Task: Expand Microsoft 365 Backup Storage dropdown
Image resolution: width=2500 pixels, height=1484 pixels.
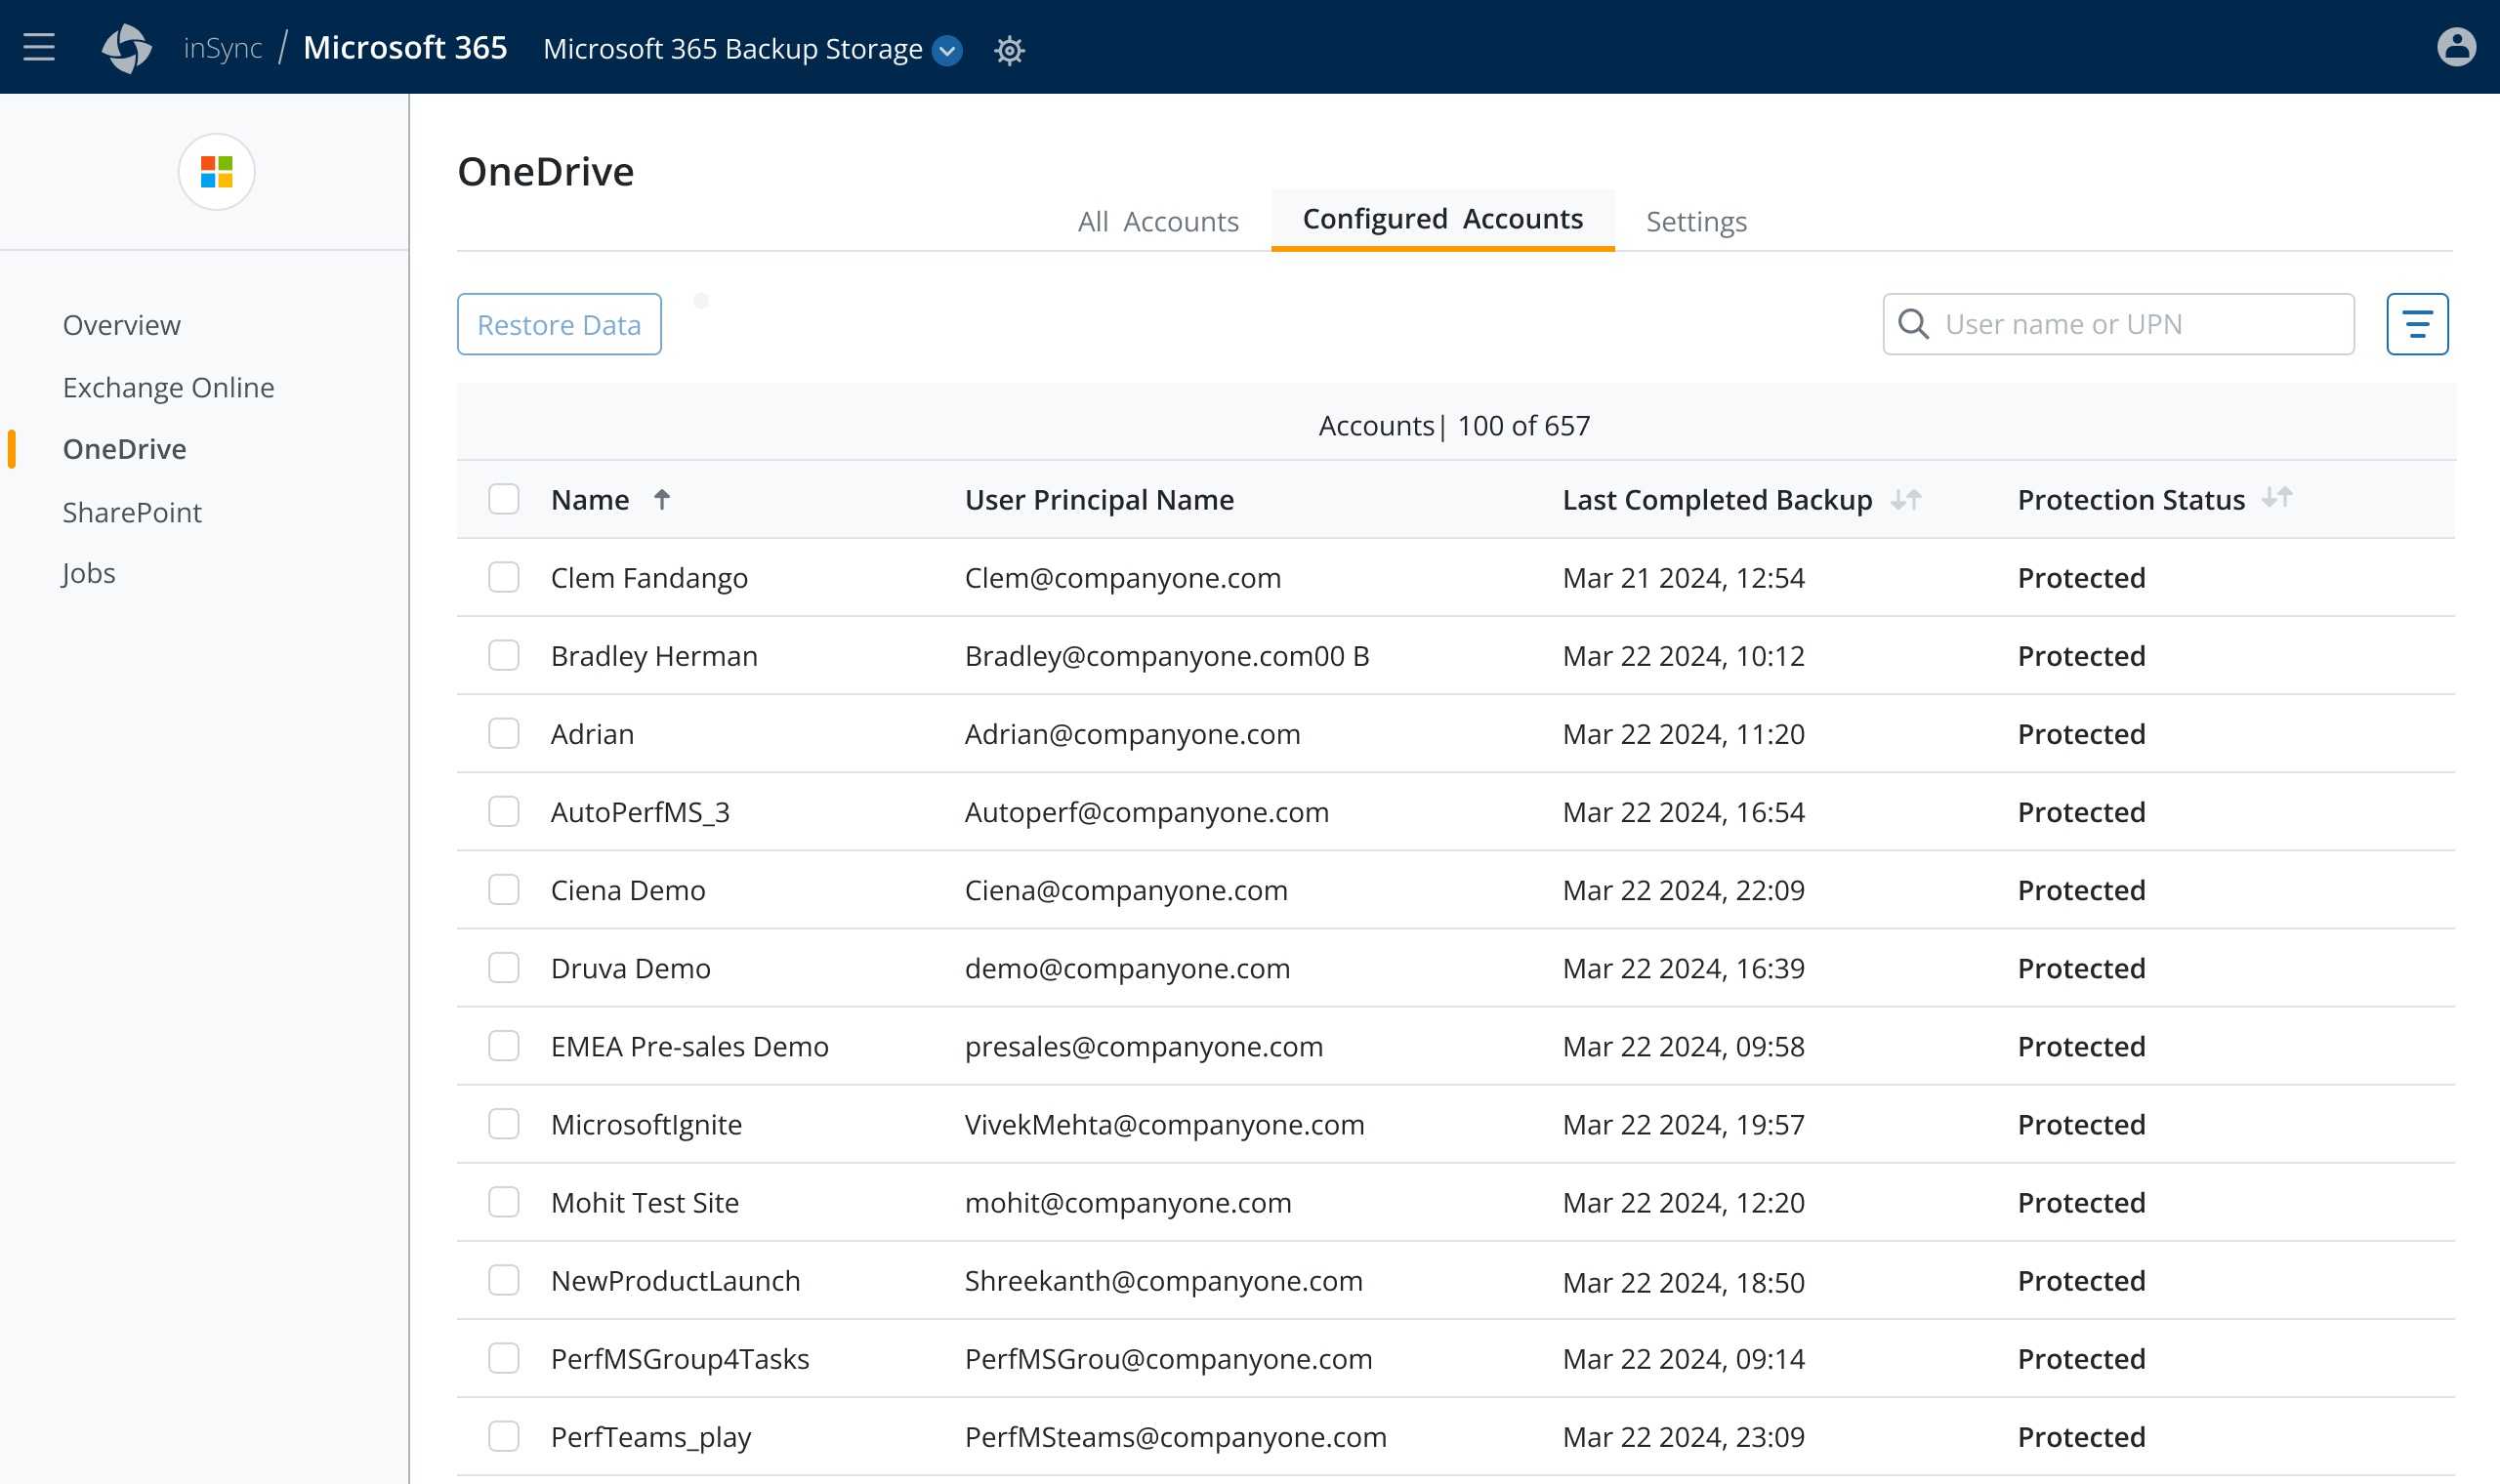Action: coord(946,50)
